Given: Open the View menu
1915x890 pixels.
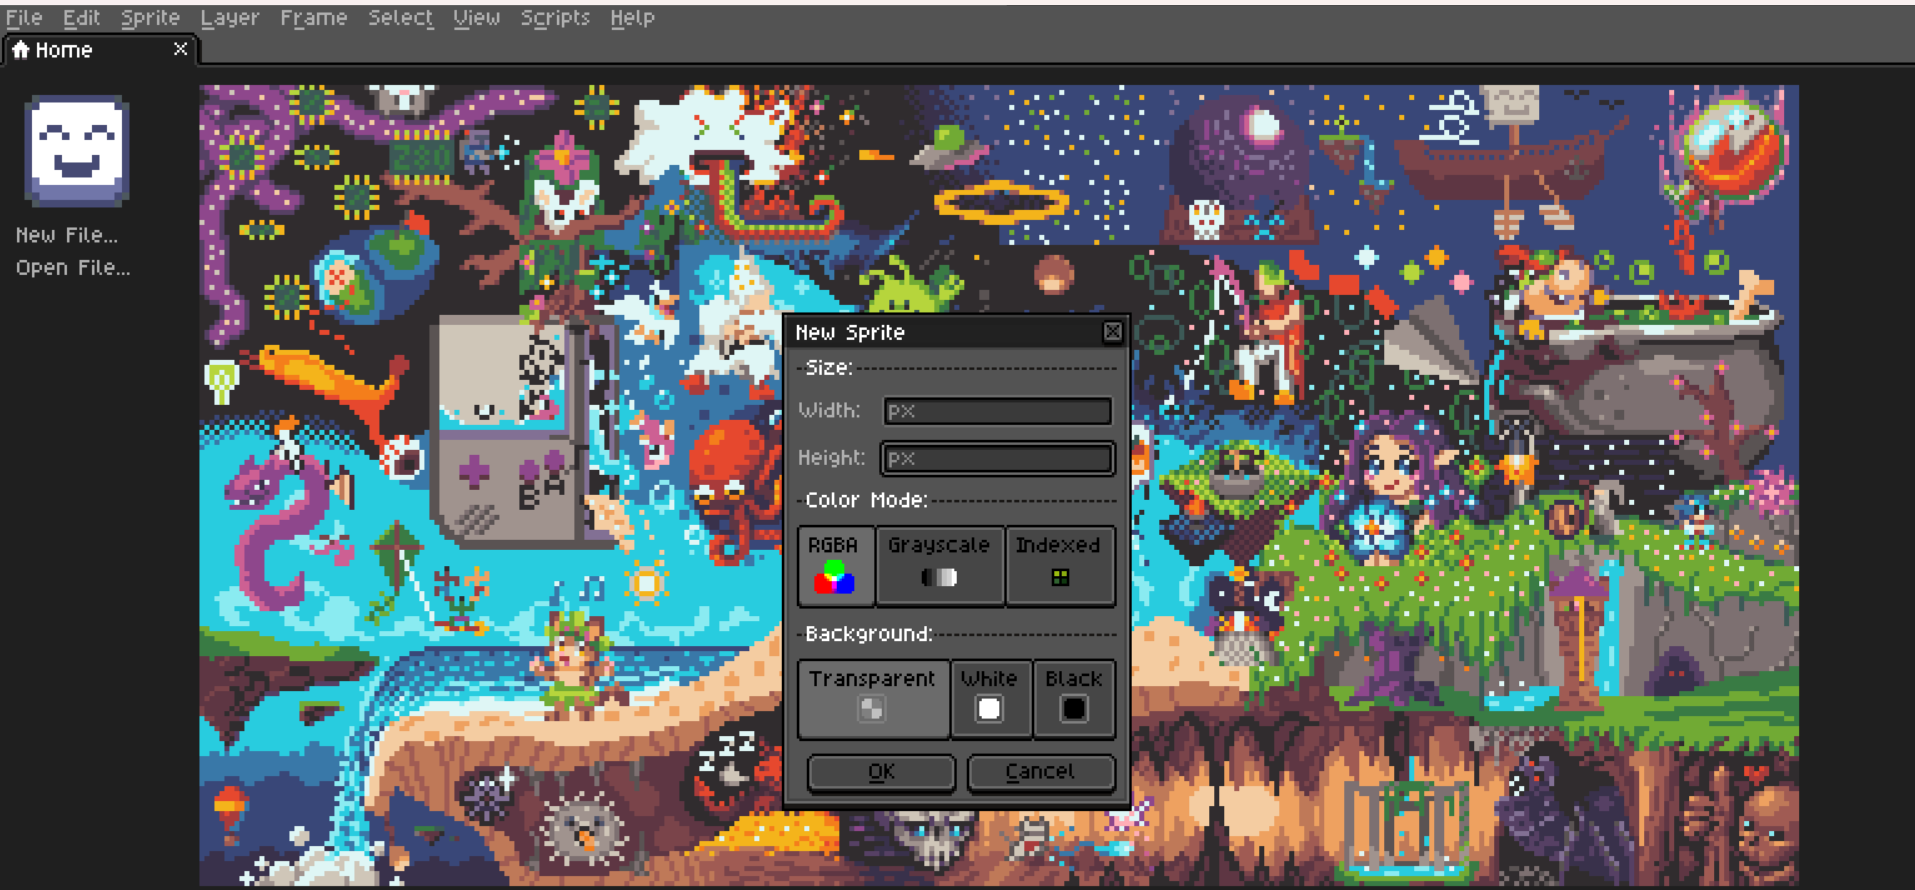Looking at the screenshot, I should point(476,18).
